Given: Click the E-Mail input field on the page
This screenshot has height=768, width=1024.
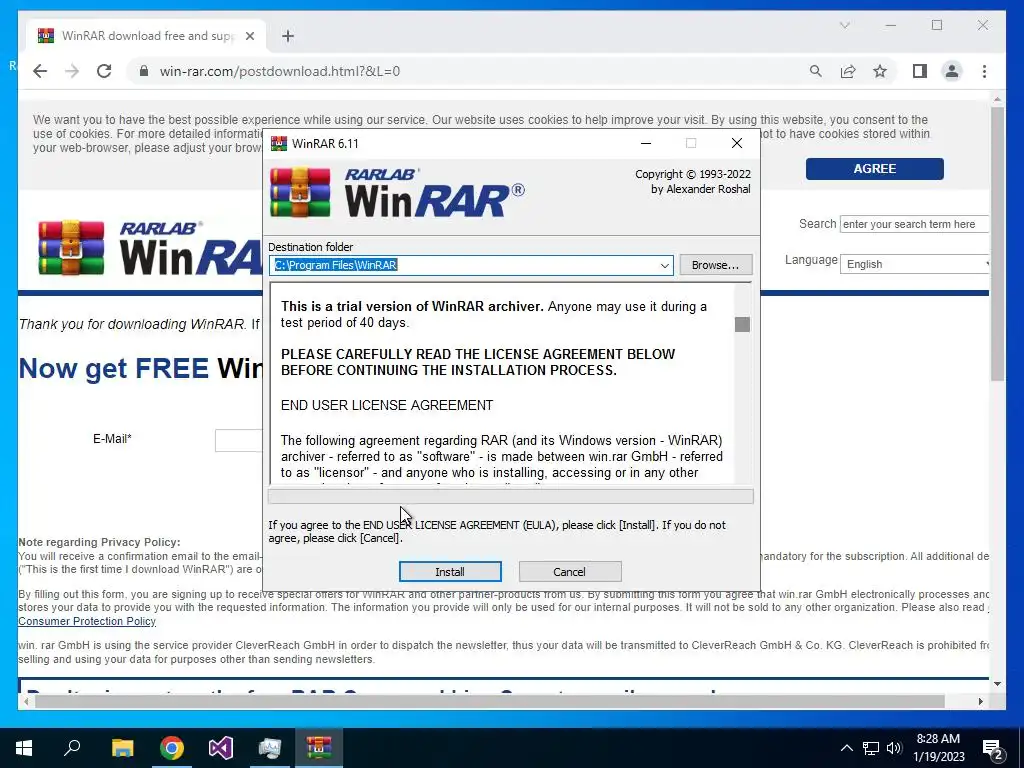Looking at the screenshot, I should tap(239, 440).
